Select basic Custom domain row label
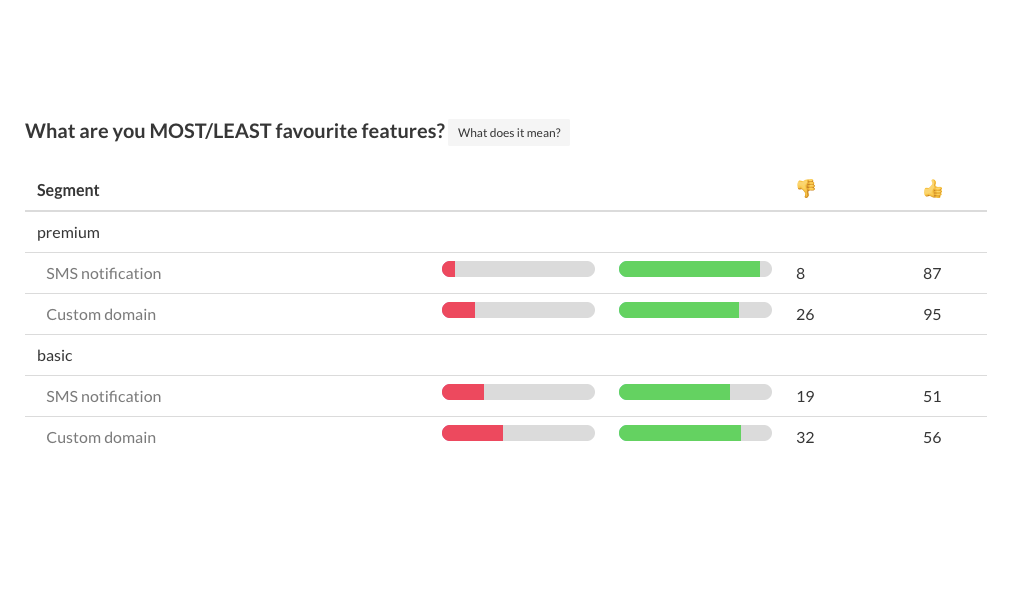 pos(101,437)
